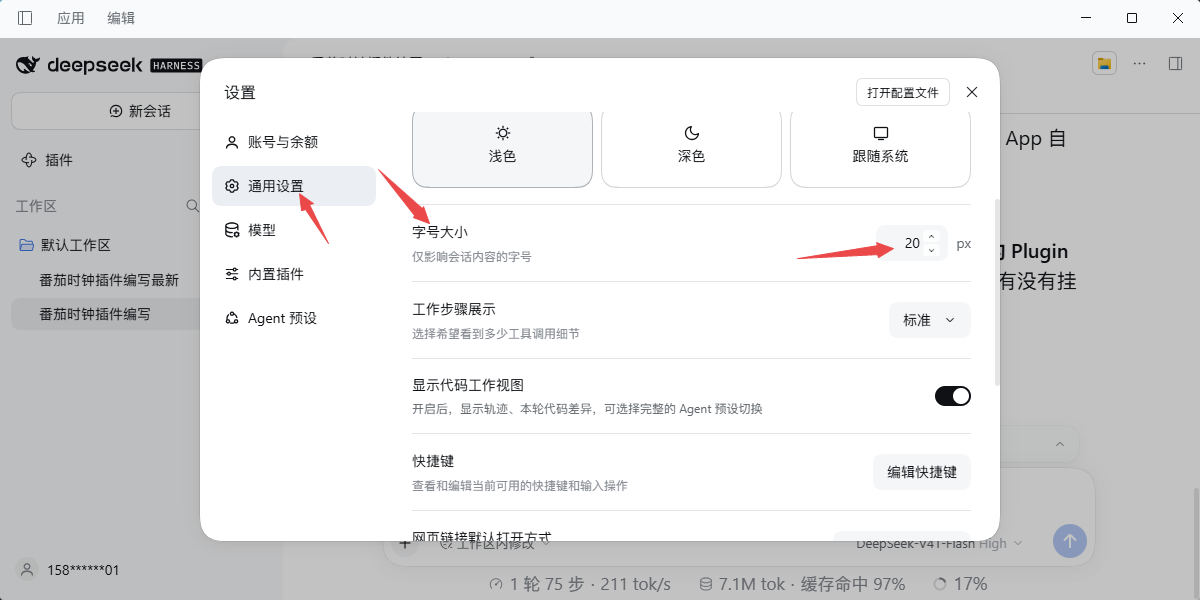Image resolution: width=1200 pixels, height=600 pixels.
Task: Focus the 字号大小 number field
Action: click(911, 243)
